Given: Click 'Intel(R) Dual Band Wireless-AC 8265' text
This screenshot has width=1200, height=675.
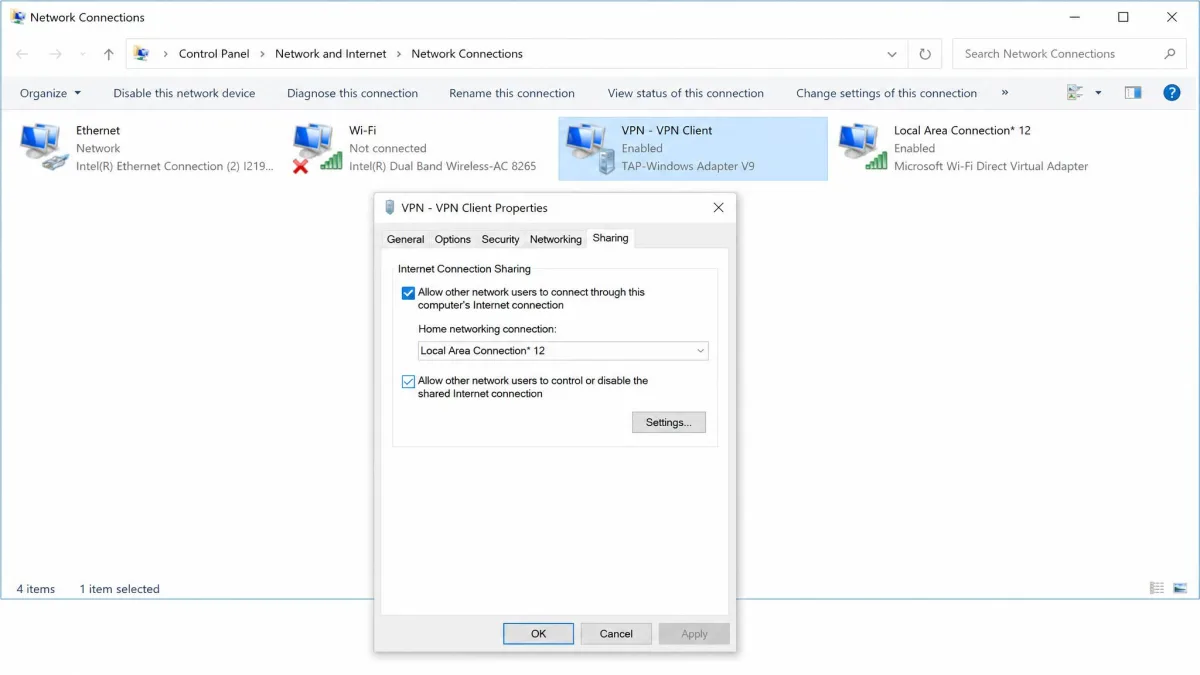Looking at the screenshot, I should (442, 166).
